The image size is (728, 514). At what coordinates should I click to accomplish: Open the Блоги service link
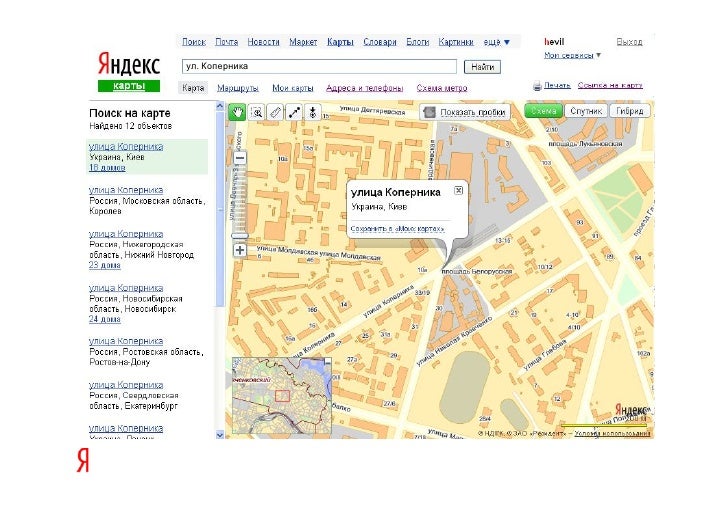click(417, 42)
